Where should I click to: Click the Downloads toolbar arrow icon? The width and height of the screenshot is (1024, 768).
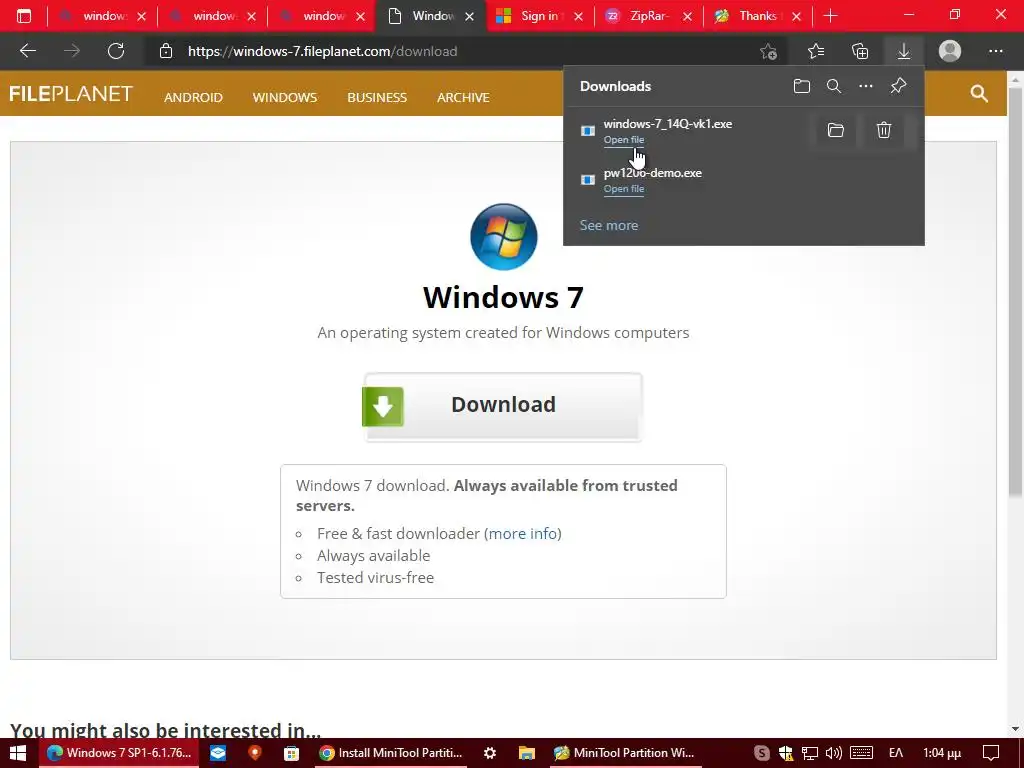coord(904,51)
